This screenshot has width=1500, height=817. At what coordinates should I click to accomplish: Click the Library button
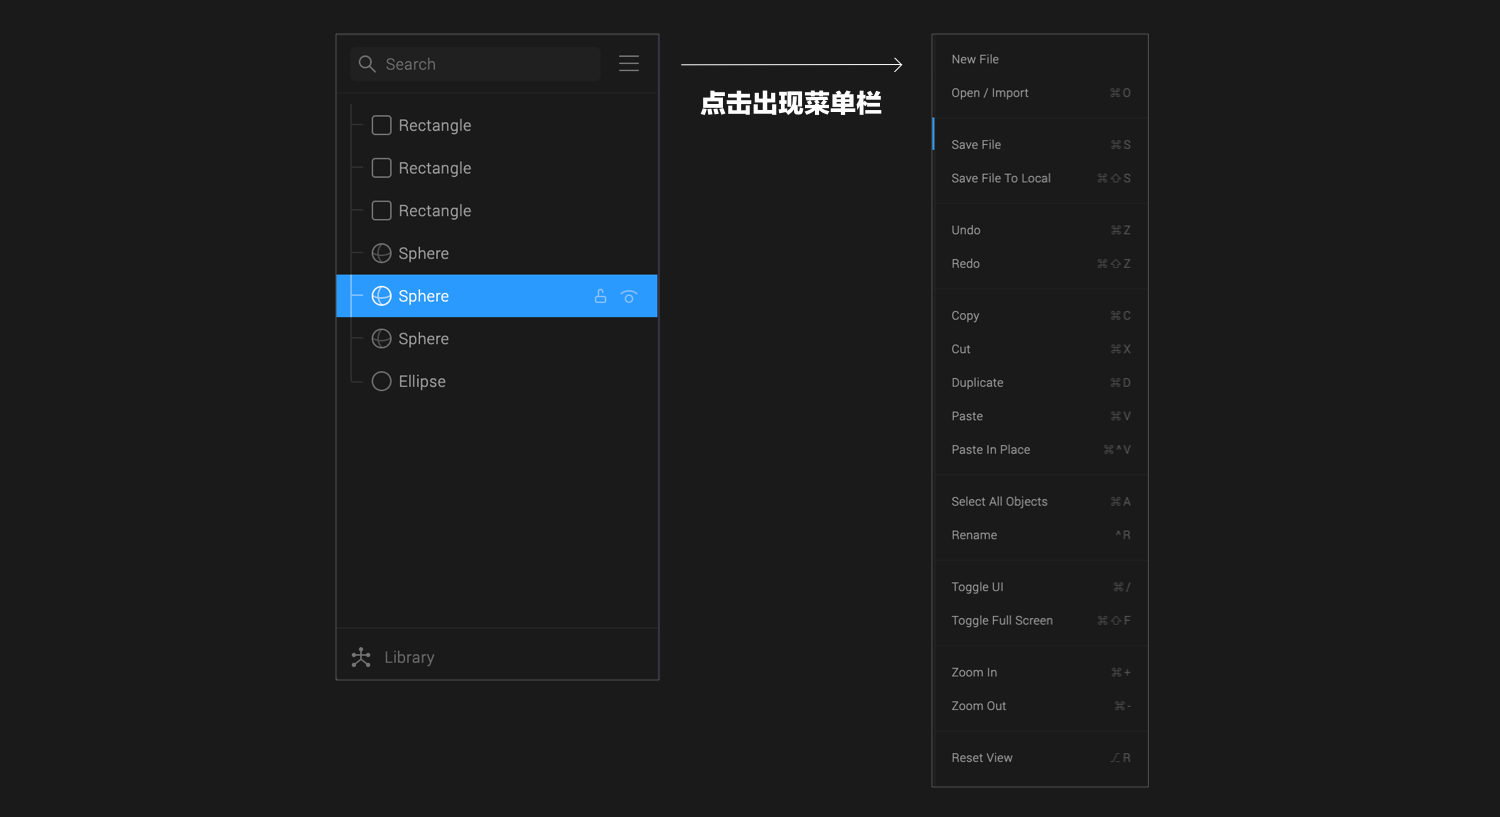[x=408, y=657]
